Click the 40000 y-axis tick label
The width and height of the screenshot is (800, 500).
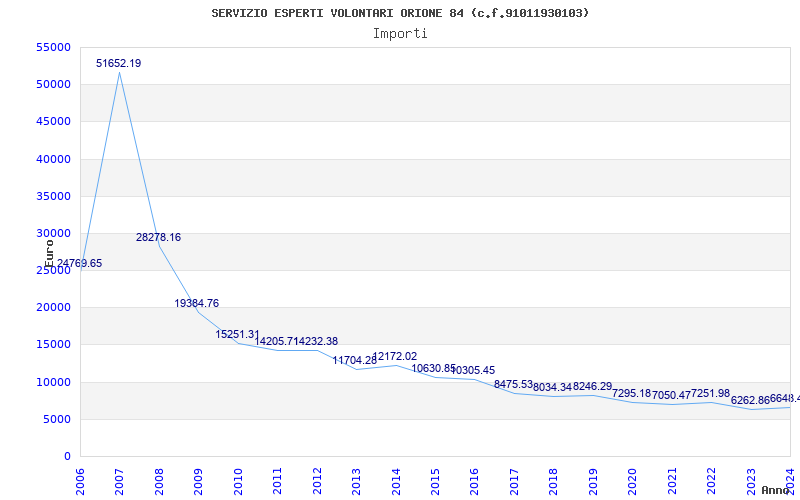[x=53, y=159]
